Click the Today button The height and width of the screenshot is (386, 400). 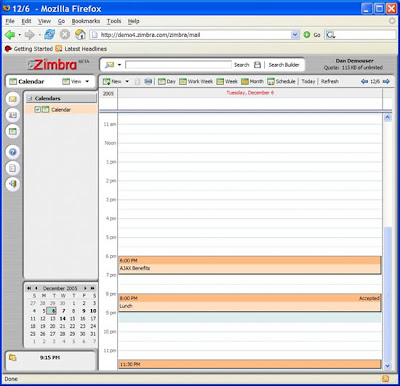(x=308, y=81)
